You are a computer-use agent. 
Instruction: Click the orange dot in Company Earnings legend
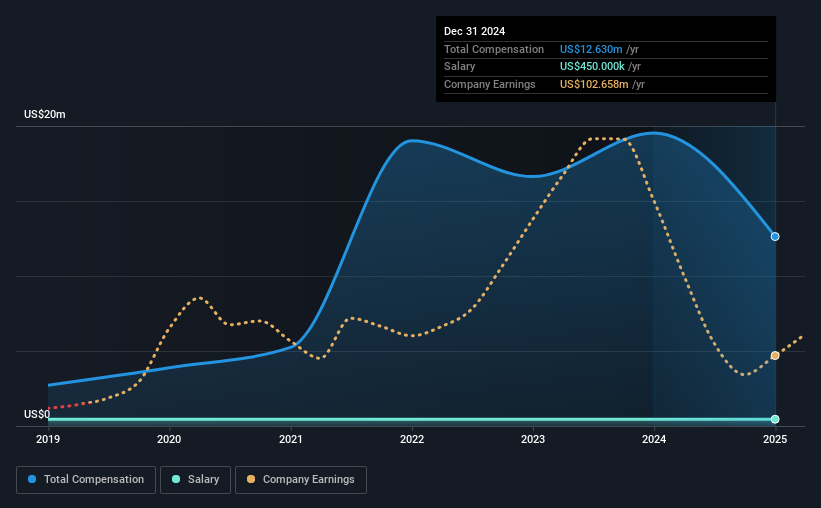click(251, 479)
